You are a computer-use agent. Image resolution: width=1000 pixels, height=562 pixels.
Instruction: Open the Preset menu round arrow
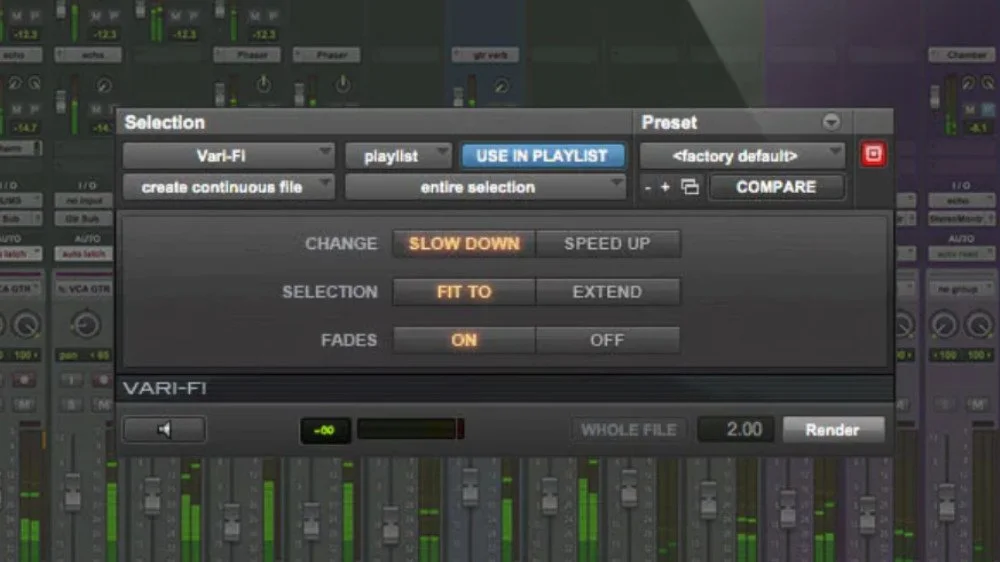click(830, 122)
